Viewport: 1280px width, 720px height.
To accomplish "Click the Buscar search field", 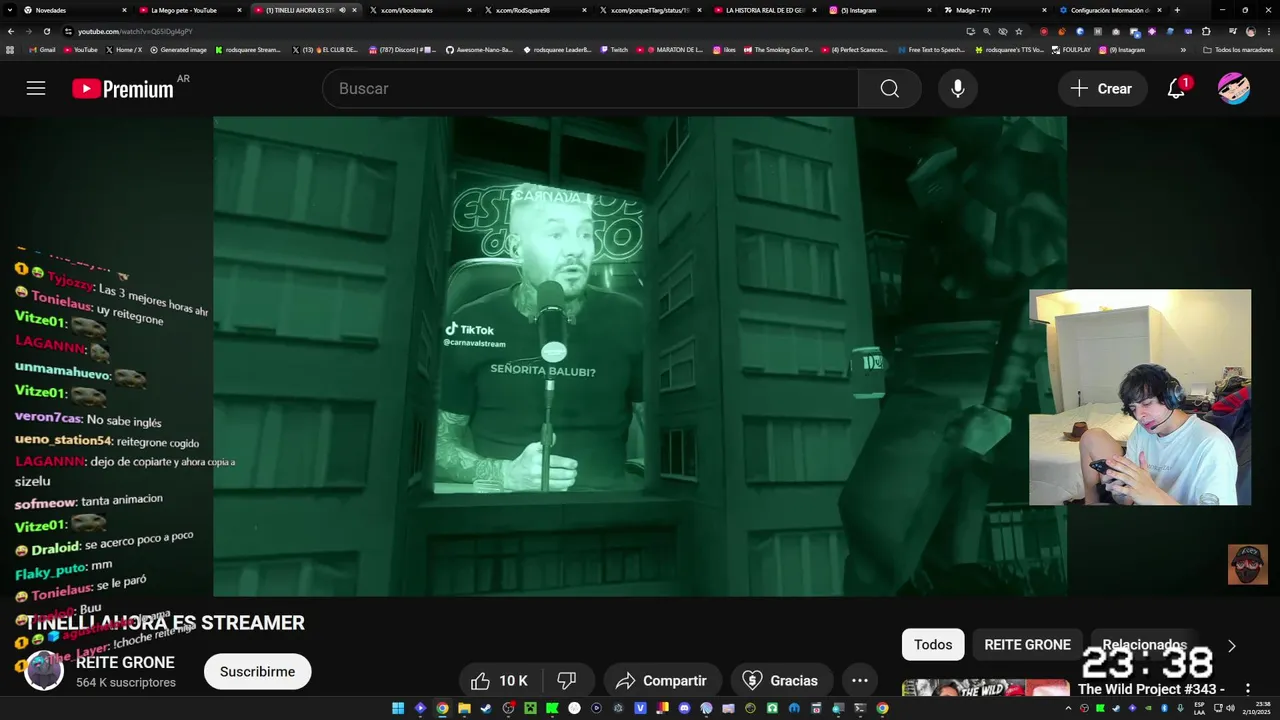I will click(x=590, y=88).
